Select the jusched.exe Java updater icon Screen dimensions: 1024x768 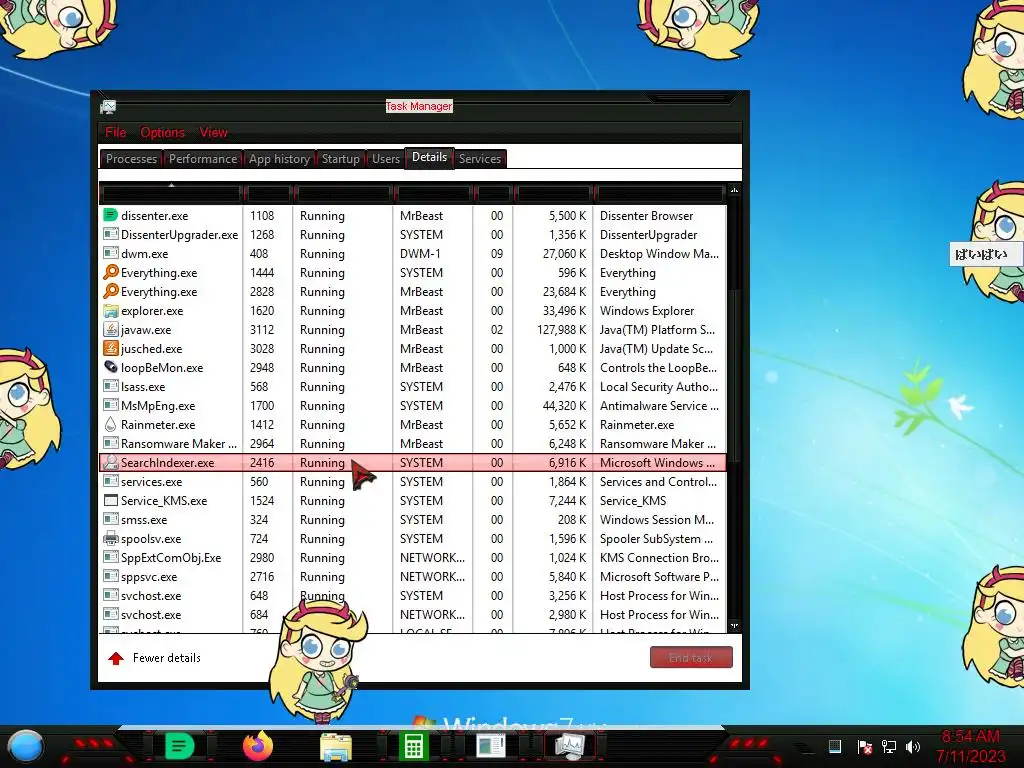pyautogui.click(x=111, y=348)
